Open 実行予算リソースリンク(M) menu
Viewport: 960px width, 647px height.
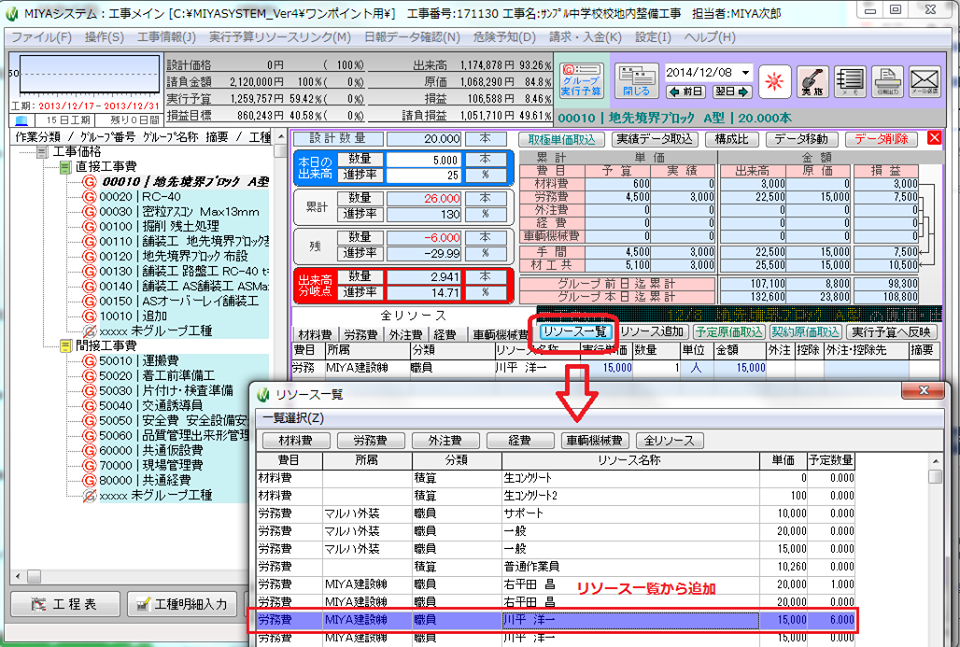[x=280, y=37]
